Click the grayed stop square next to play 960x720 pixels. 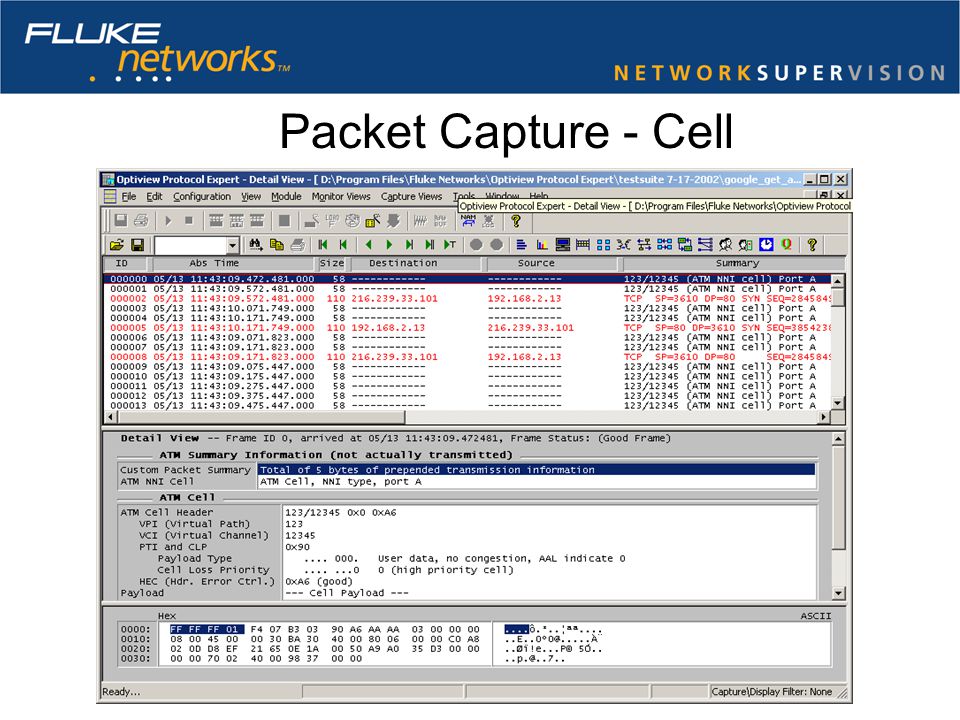click(x=189, y=220)
